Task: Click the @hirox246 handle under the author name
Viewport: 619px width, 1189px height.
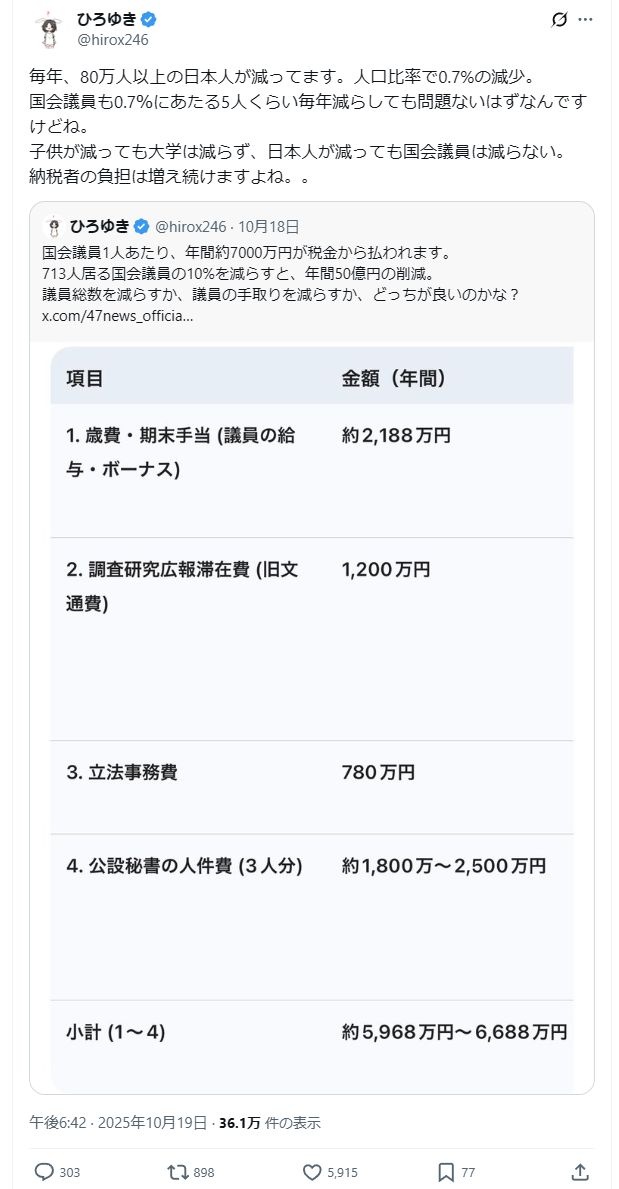Action: pos(113,40)
